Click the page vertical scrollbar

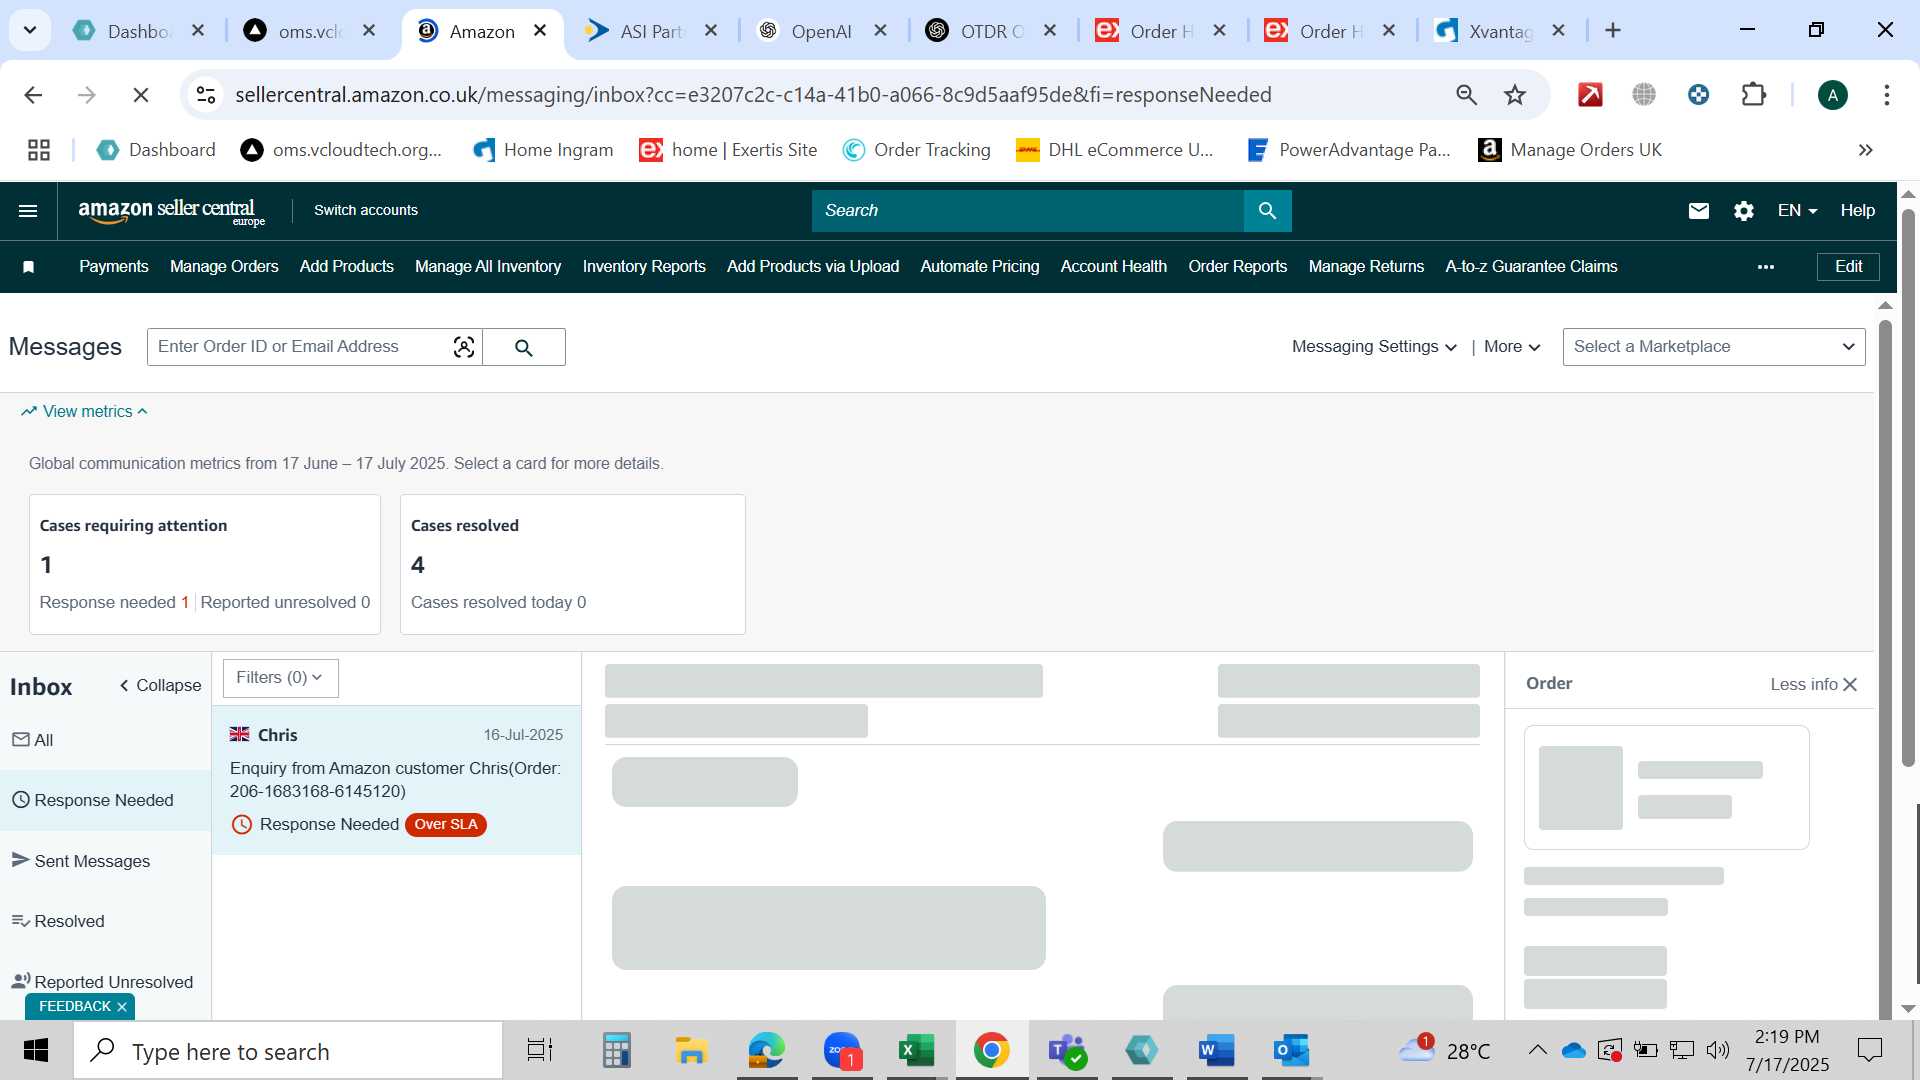click(1908, 490)
